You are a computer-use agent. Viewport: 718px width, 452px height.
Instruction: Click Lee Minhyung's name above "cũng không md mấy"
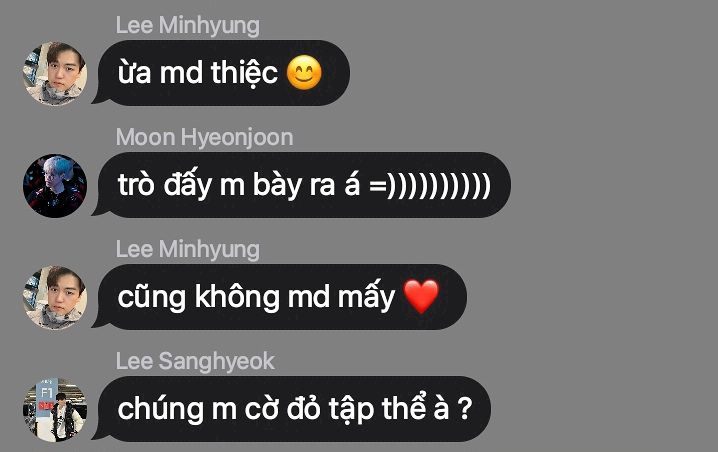click(188, 250)
